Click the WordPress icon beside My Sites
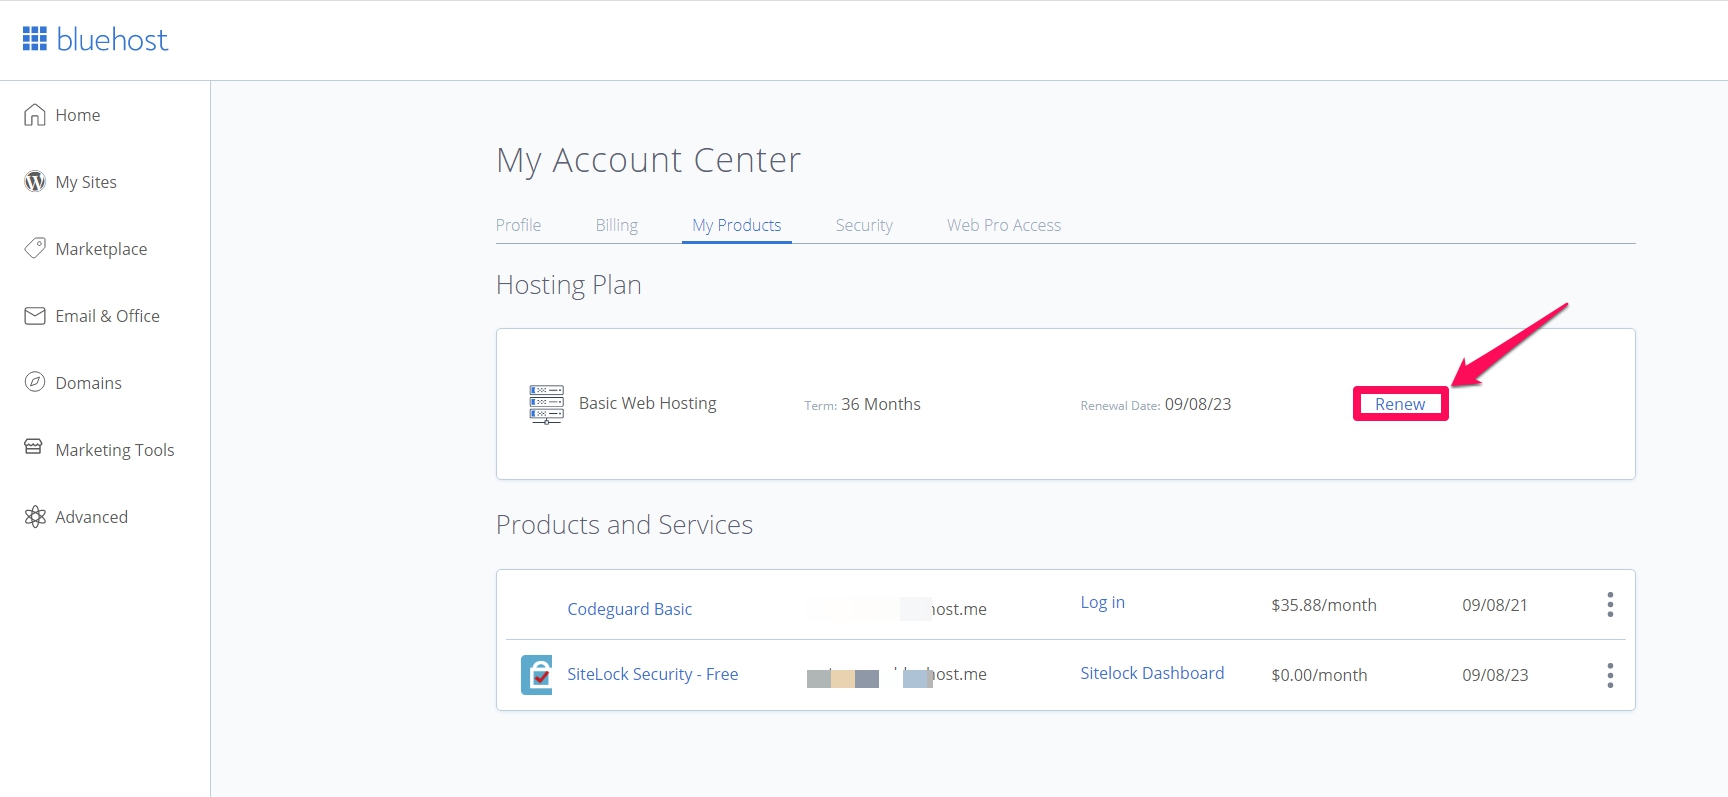 click(x=35, y=181)
